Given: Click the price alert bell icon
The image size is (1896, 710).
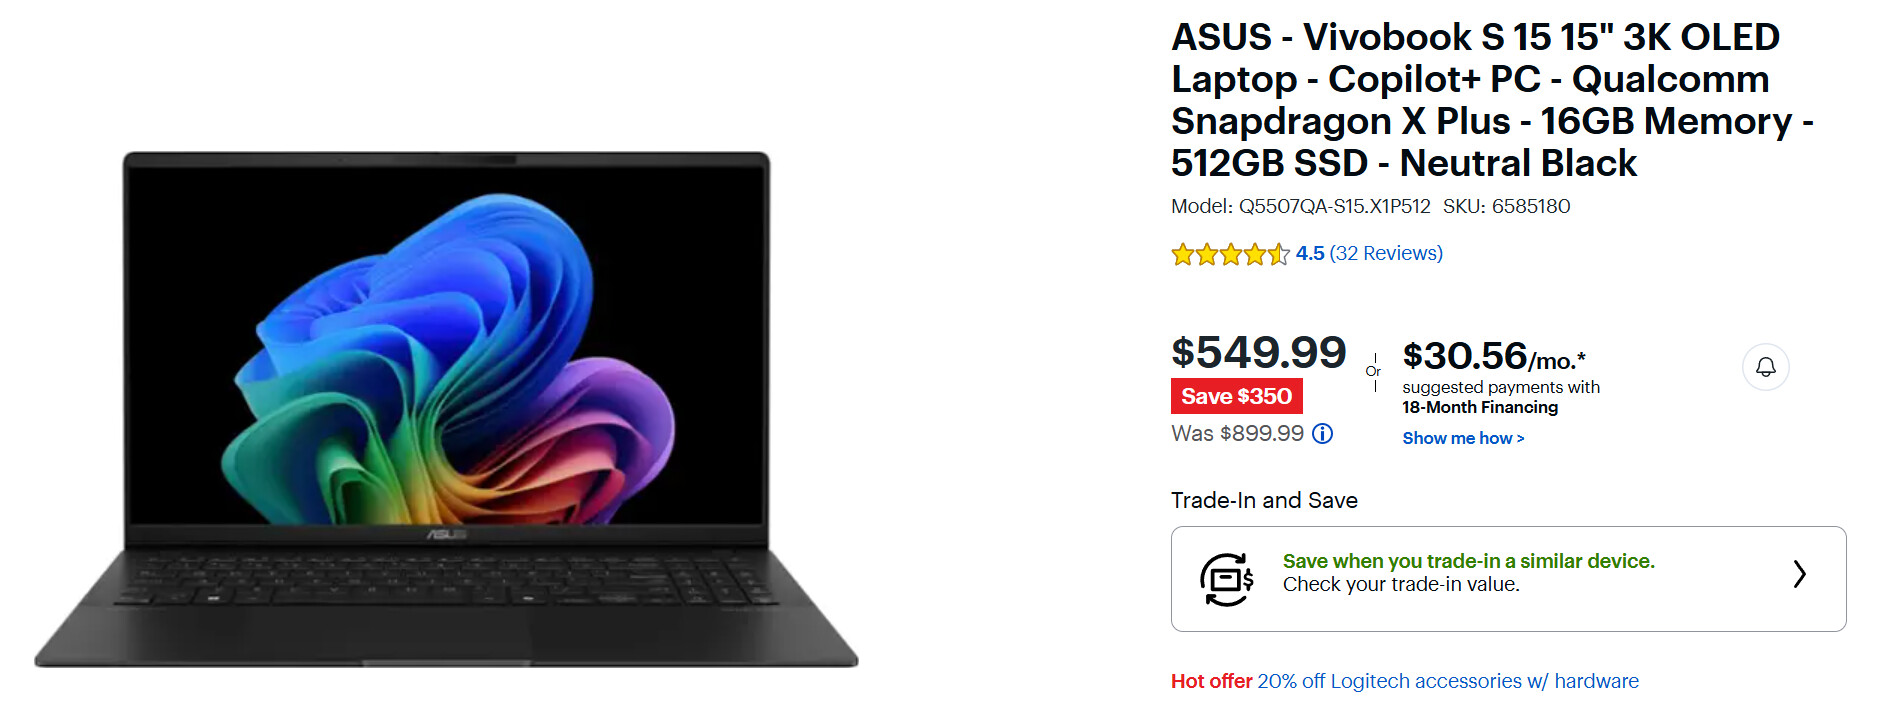Looking at the screenshot, I should tap(1765, 367).
